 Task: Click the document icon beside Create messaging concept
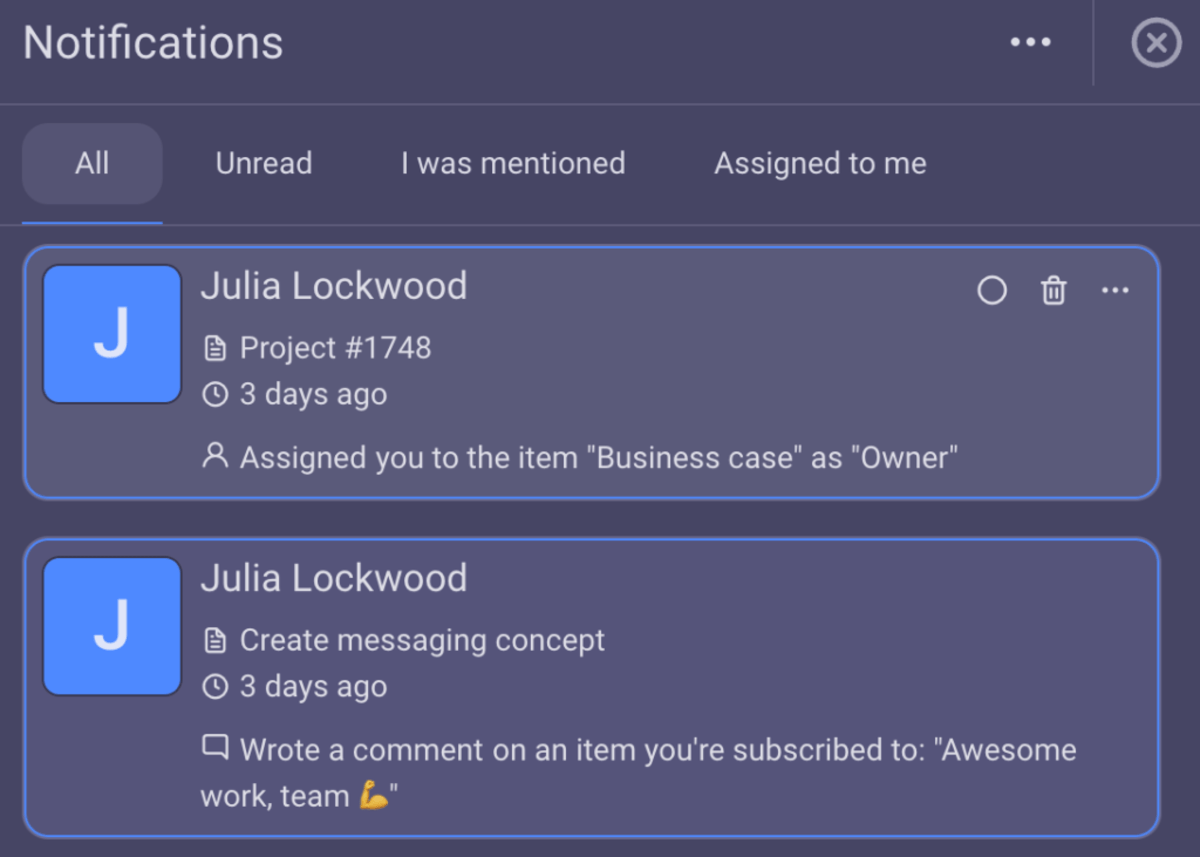point(215,639)
